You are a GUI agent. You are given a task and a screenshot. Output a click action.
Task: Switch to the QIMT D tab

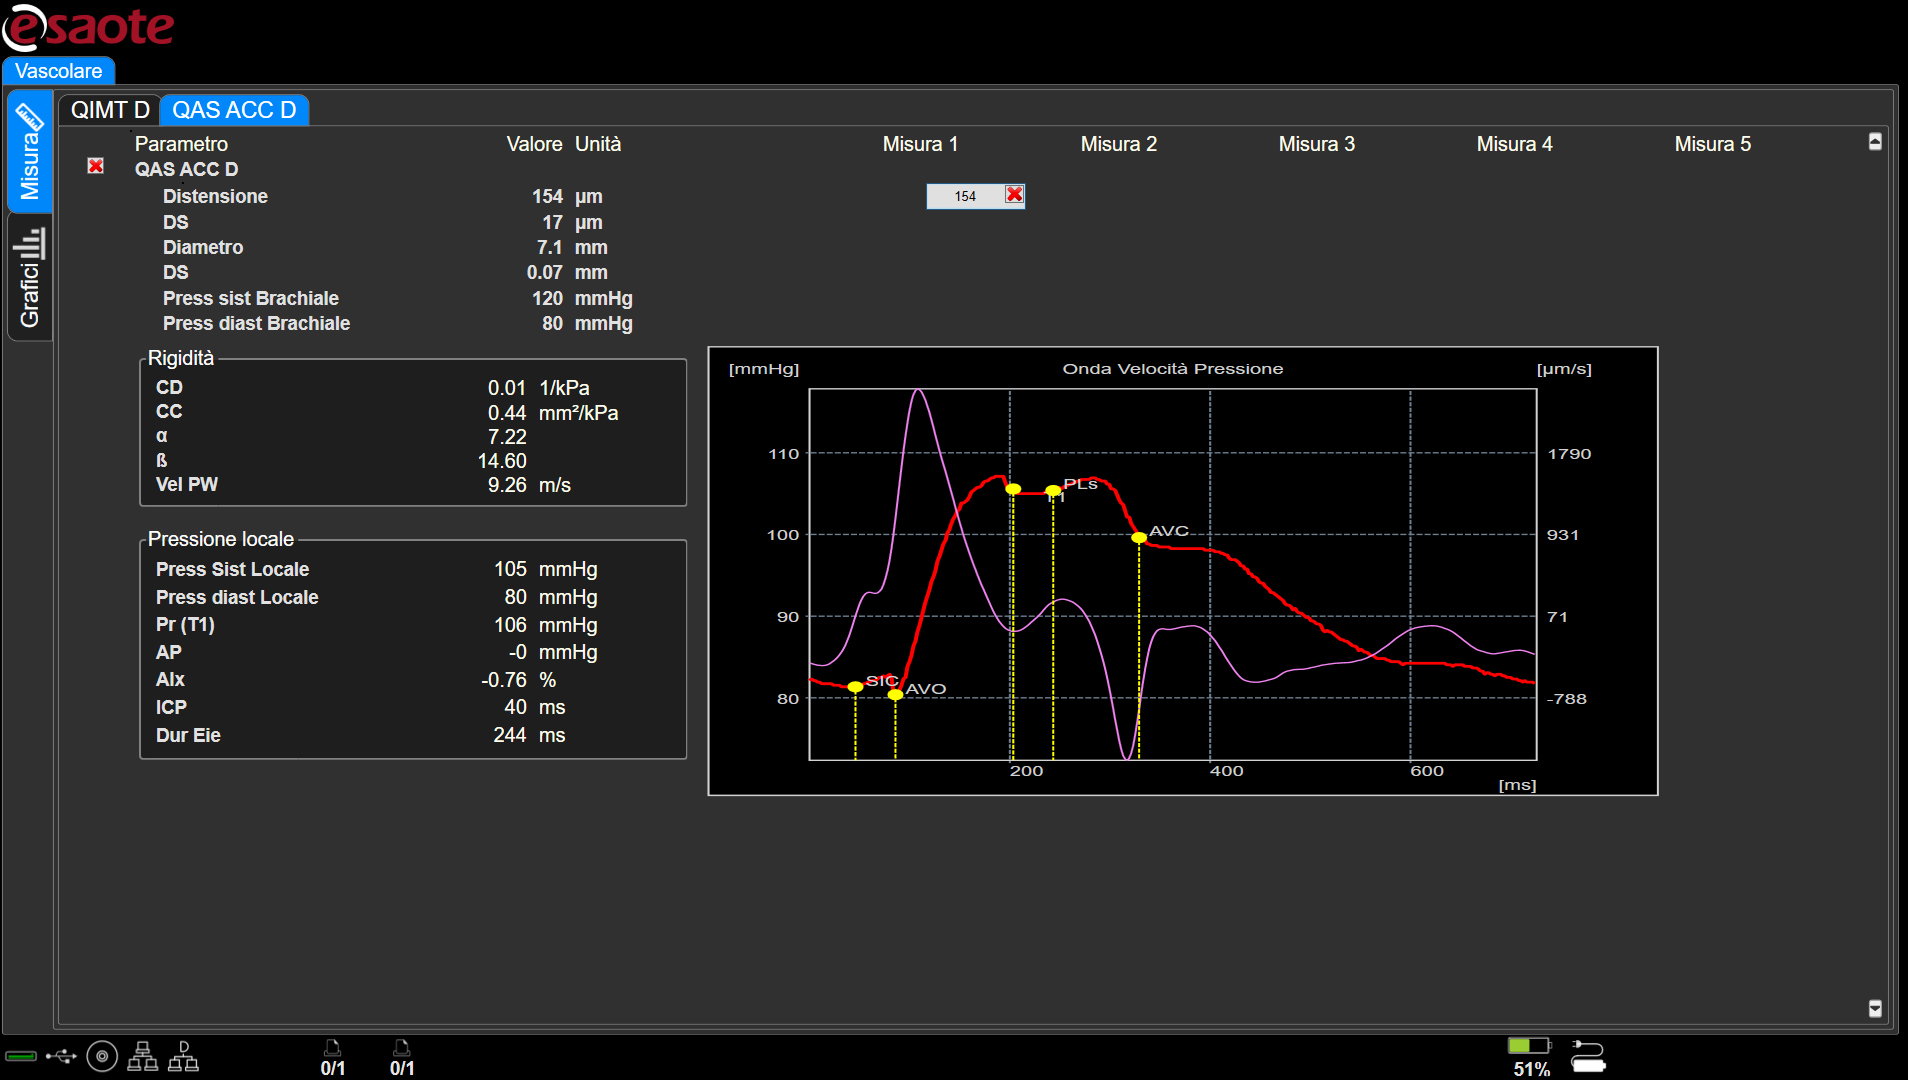pyautogui.click(x=109, y=110)
